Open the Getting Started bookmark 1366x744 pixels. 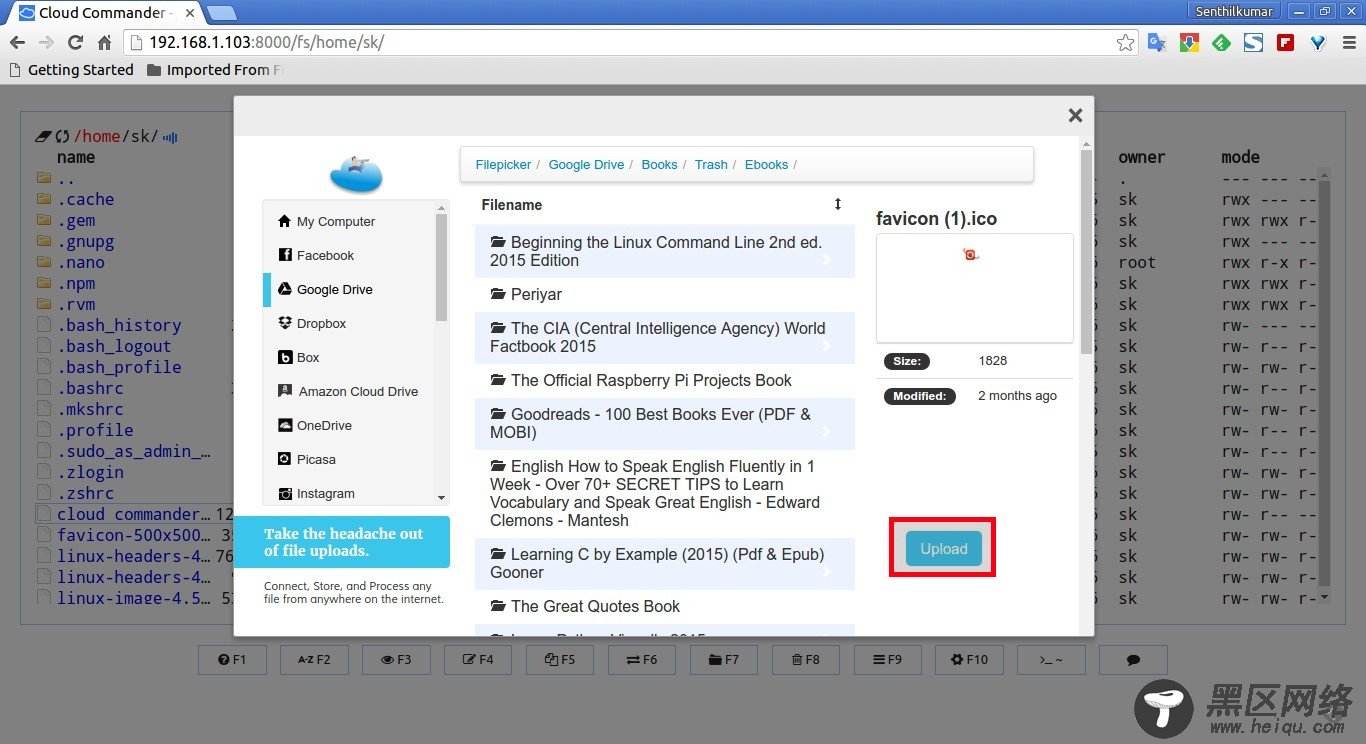[71, 70]
